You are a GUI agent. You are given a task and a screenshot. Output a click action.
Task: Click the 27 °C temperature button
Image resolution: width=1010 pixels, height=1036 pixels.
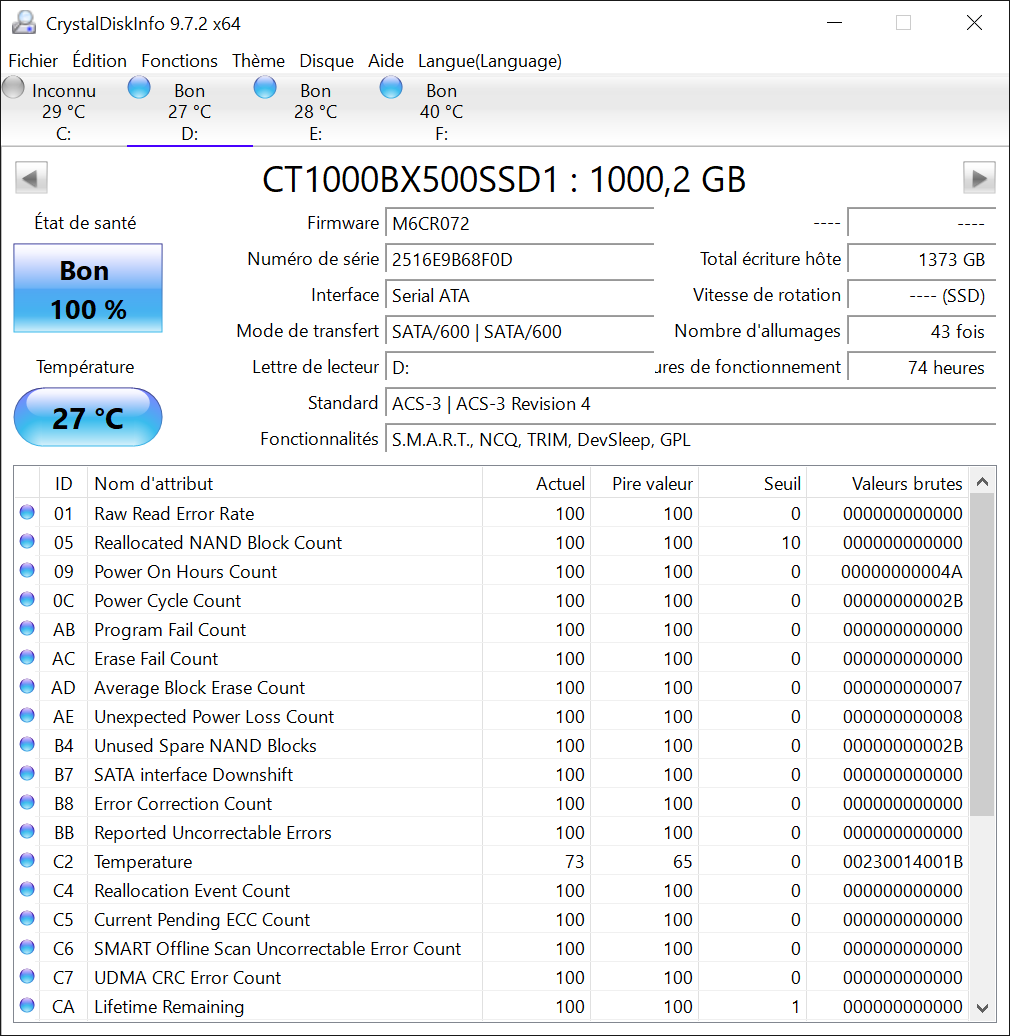88,418
